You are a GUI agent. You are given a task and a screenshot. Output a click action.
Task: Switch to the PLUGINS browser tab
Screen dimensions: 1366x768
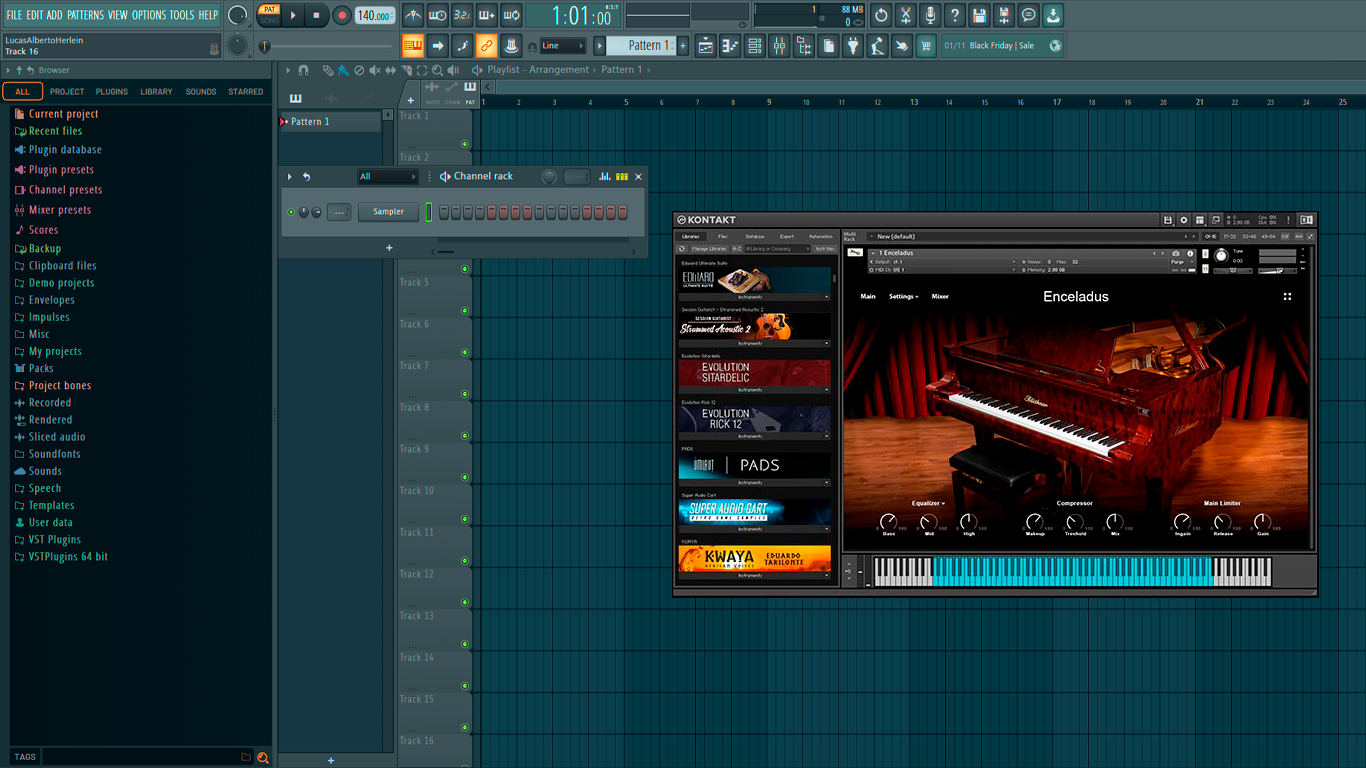click(x=112, y=92)
